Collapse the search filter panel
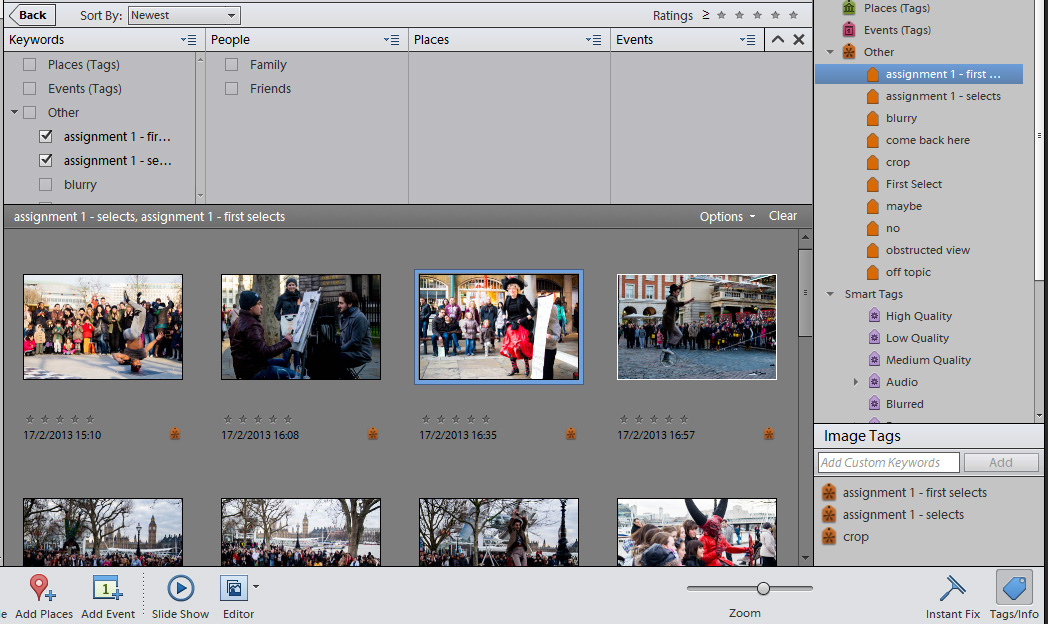 (x=777, y=39)
